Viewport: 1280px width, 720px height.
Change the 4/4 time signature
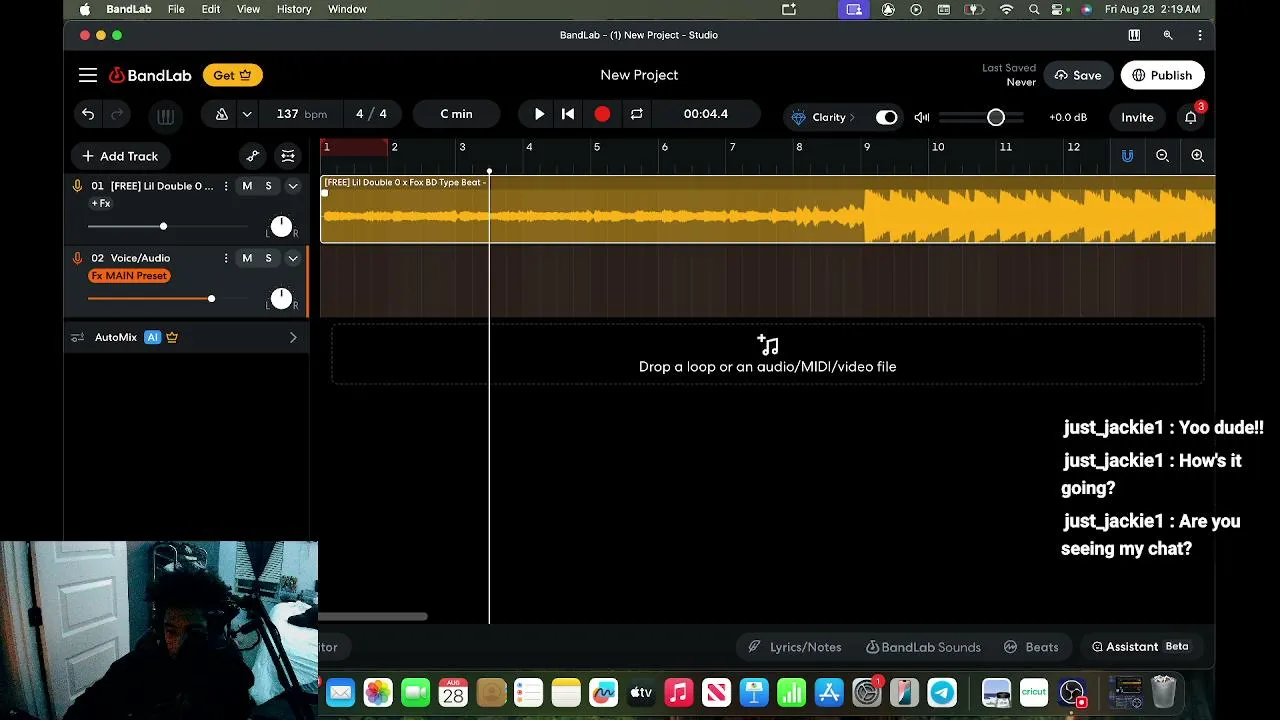coord(371,114)
